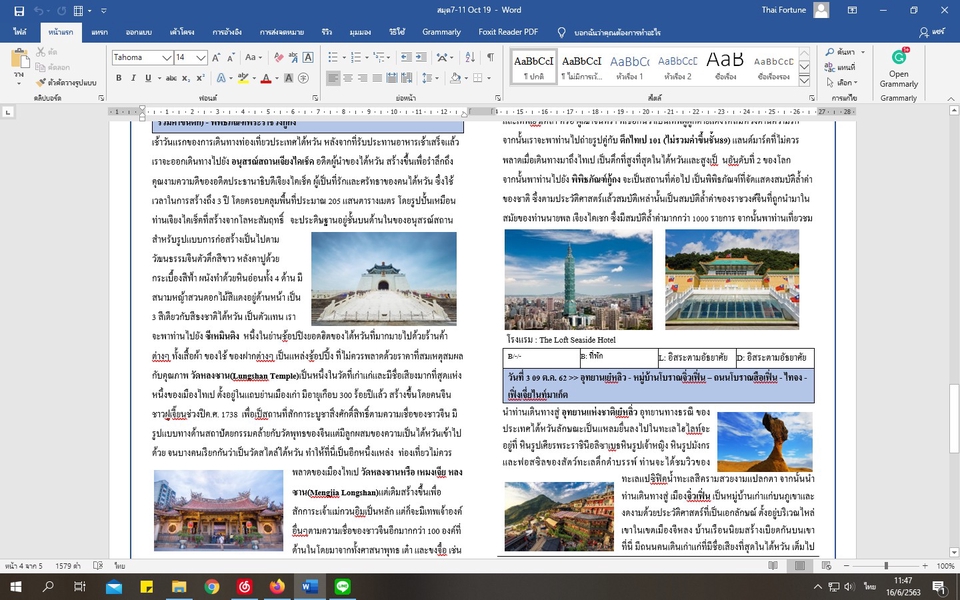960x600 pixels.
Task: Click the vertical scrollbar down arrow
Action: [953, 552]
